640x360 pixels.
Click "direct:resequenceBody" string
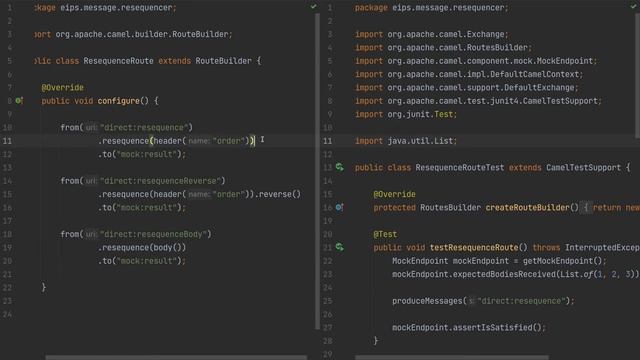(153, 234)
